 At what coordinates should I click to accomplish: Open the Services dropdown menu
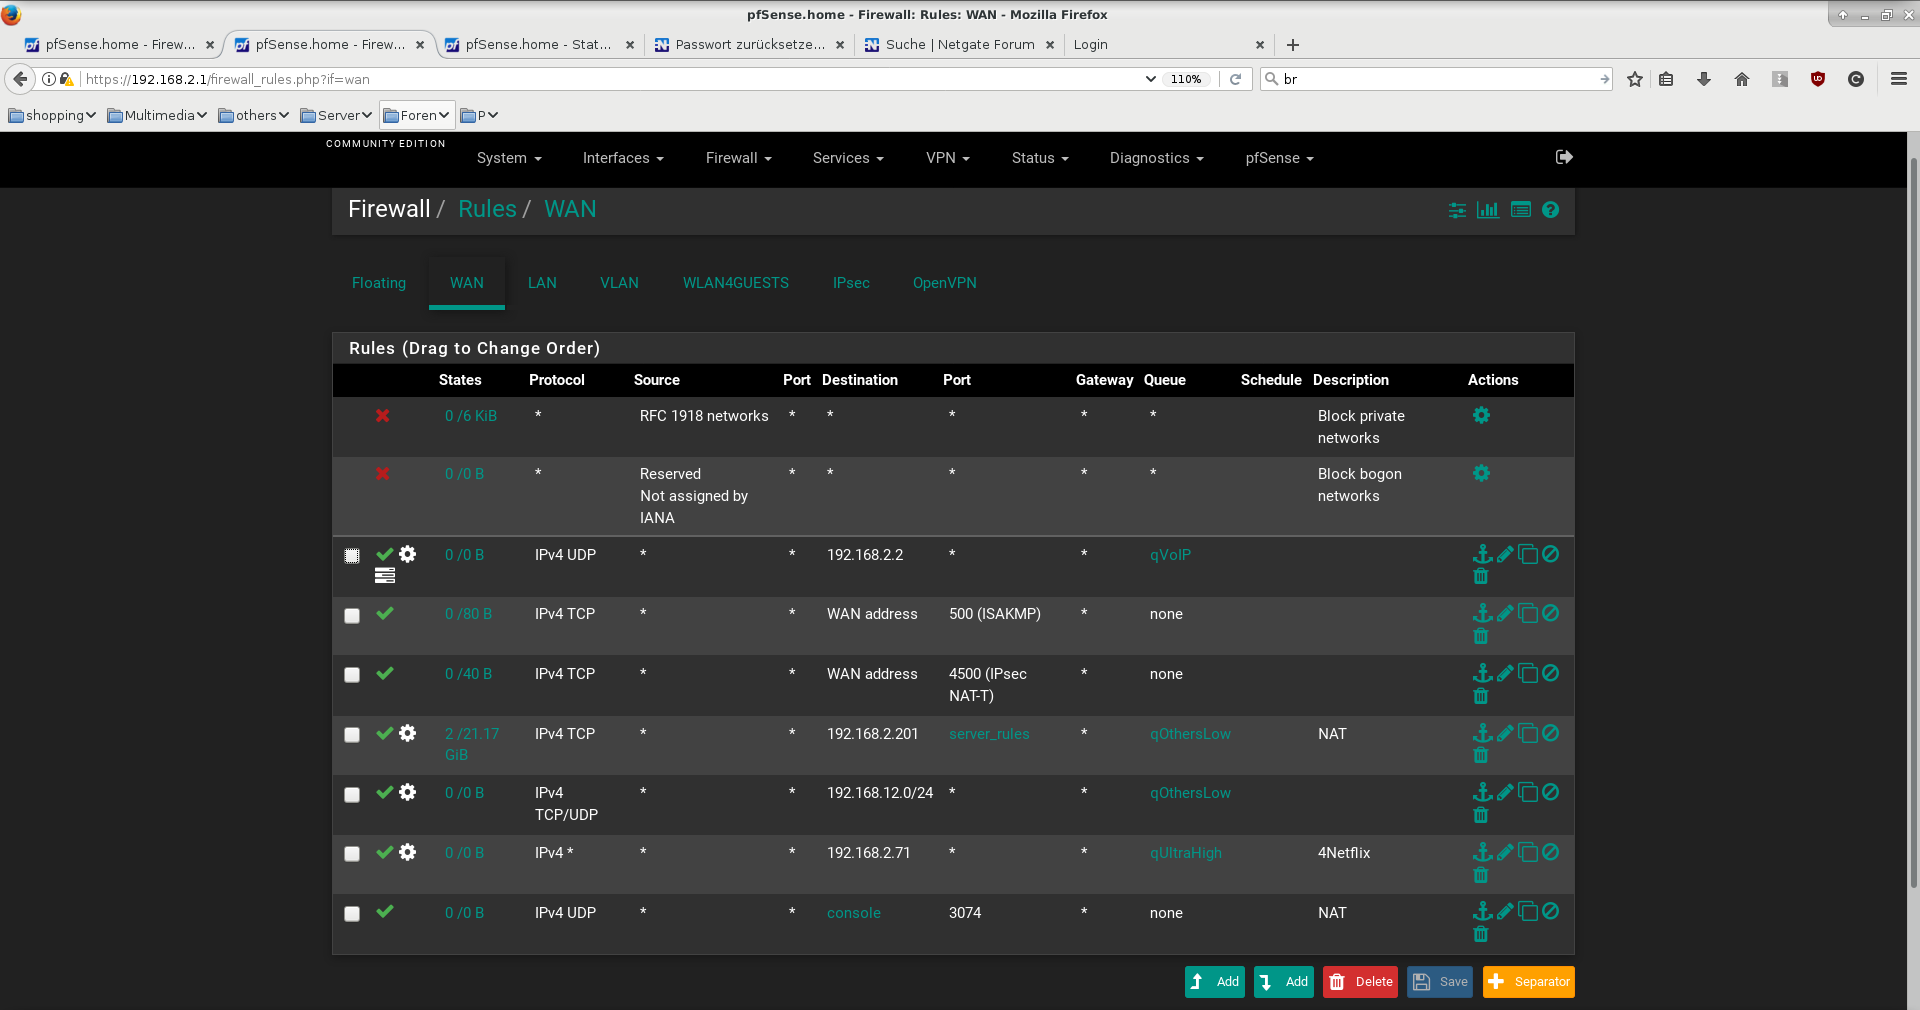(x=847, y=158)
